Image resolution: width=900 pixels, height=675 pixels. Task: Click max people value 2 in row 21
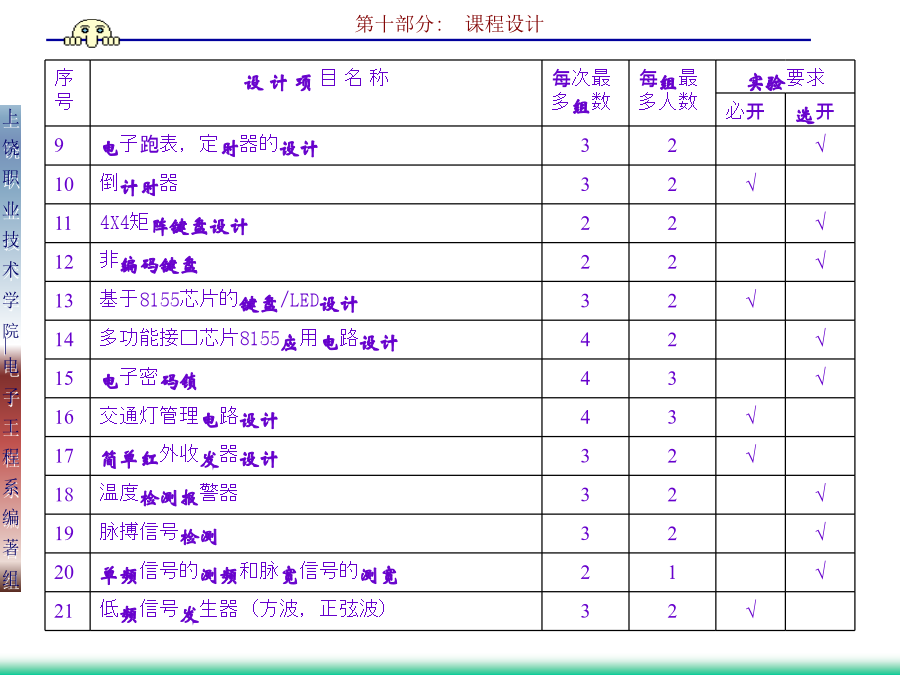pyautogui.click(x=672, y=611)
